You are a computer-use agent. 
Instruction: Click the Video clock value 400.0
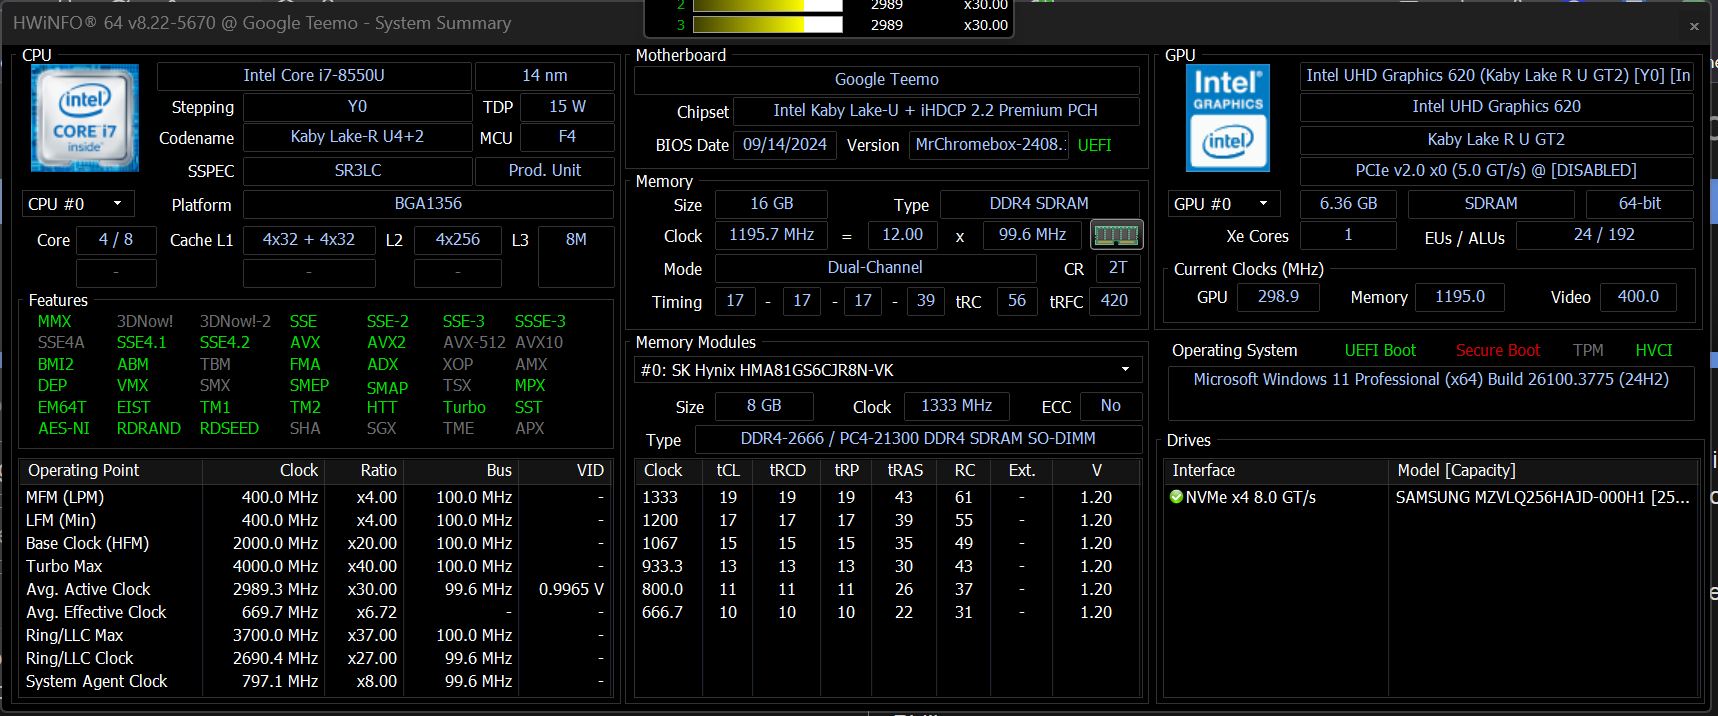click(x=1637, y=297)
